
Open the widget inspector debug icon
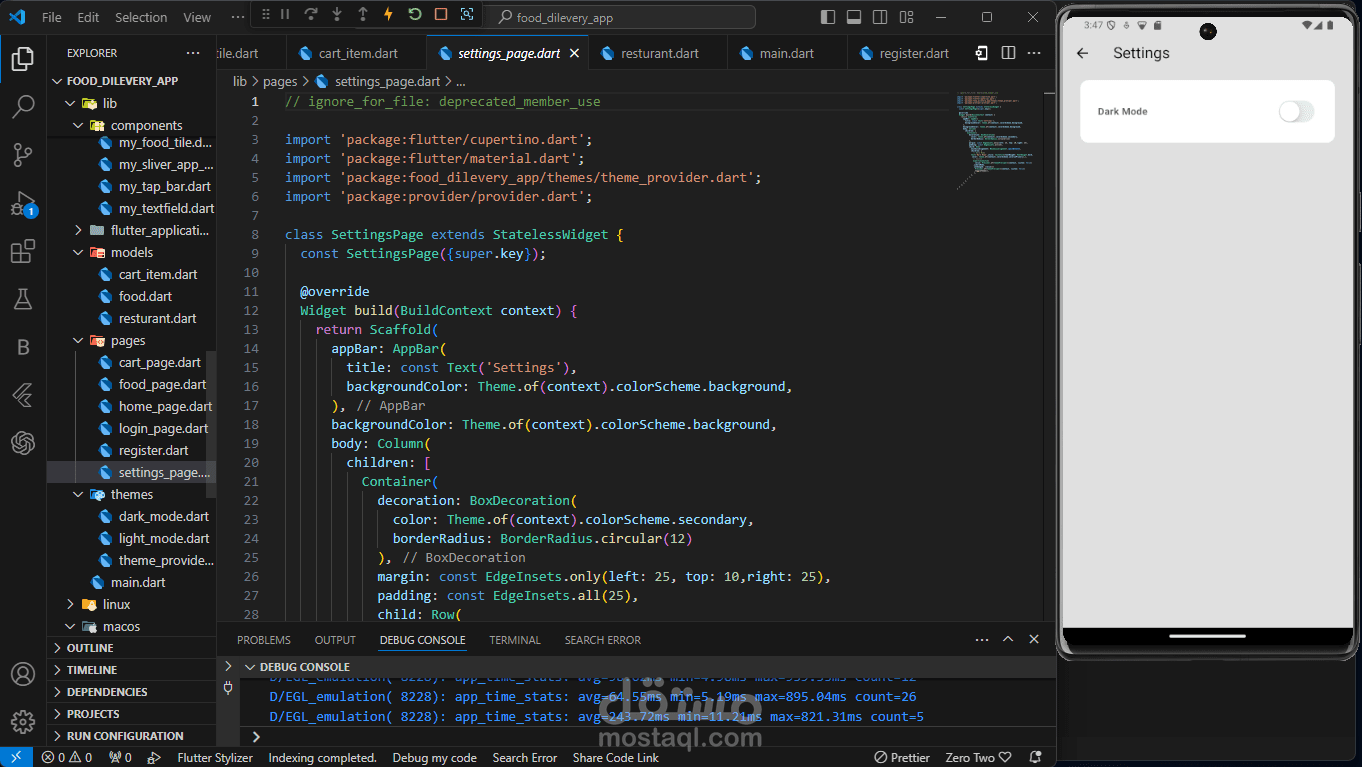tap(467, 15)
